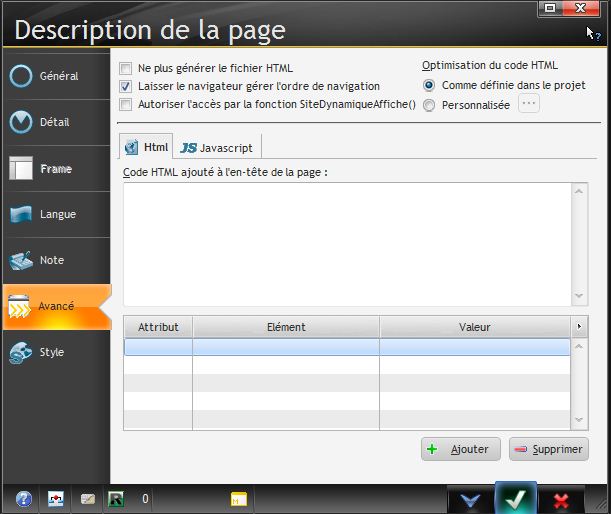Click the red-dot diagram icon in bottom bar
The width and height of the screenshot is (611, 514).
tap(56, 499)
